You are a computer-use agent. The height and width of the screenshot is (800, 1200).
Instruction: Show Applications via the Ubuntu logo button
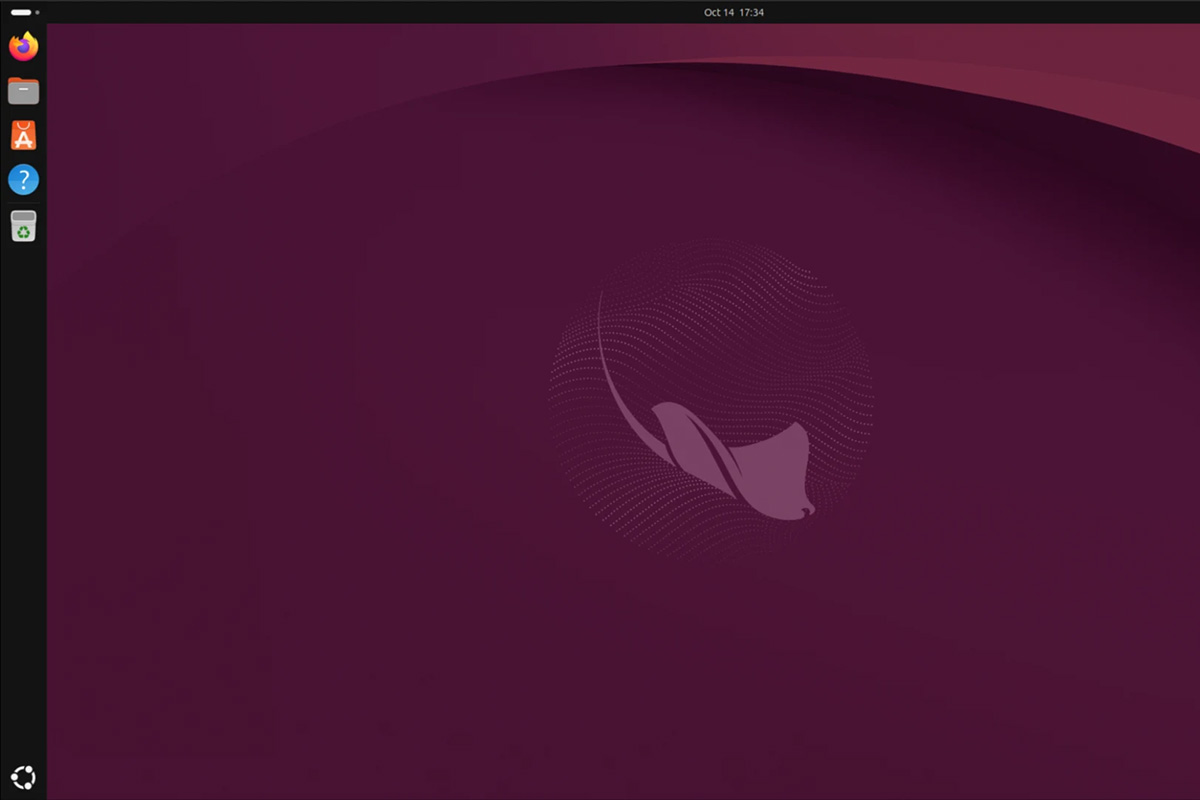(23, 776)
